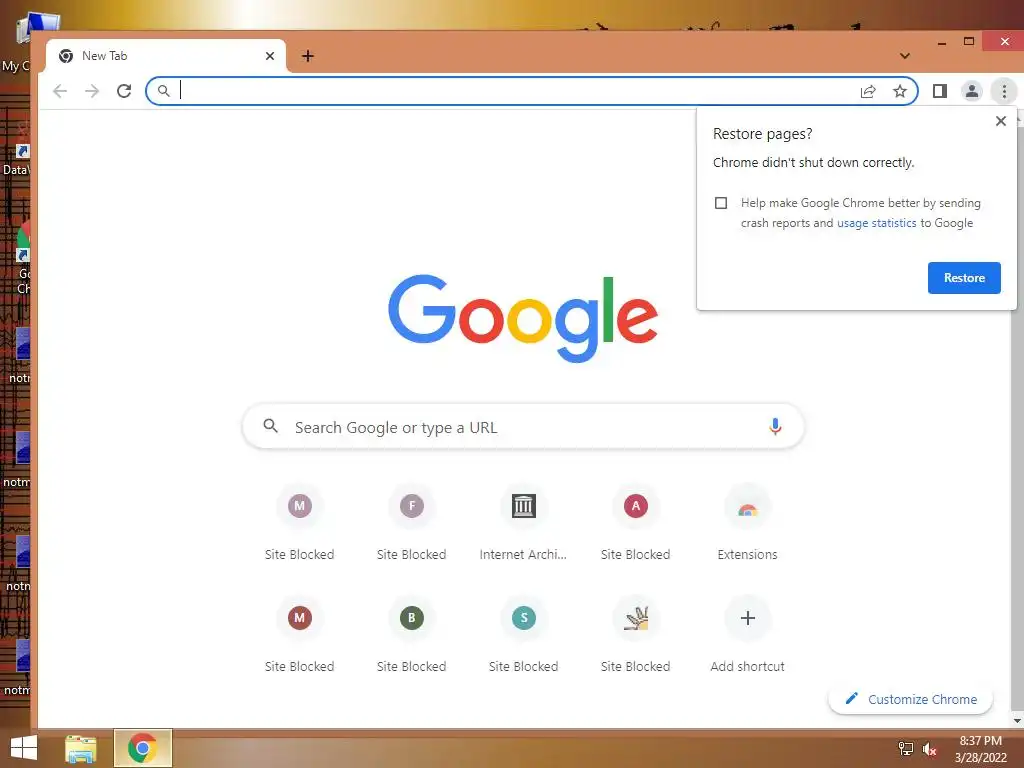Go back using the back arrow
This screenshot has width=1024, height=768.
(60, 91)
